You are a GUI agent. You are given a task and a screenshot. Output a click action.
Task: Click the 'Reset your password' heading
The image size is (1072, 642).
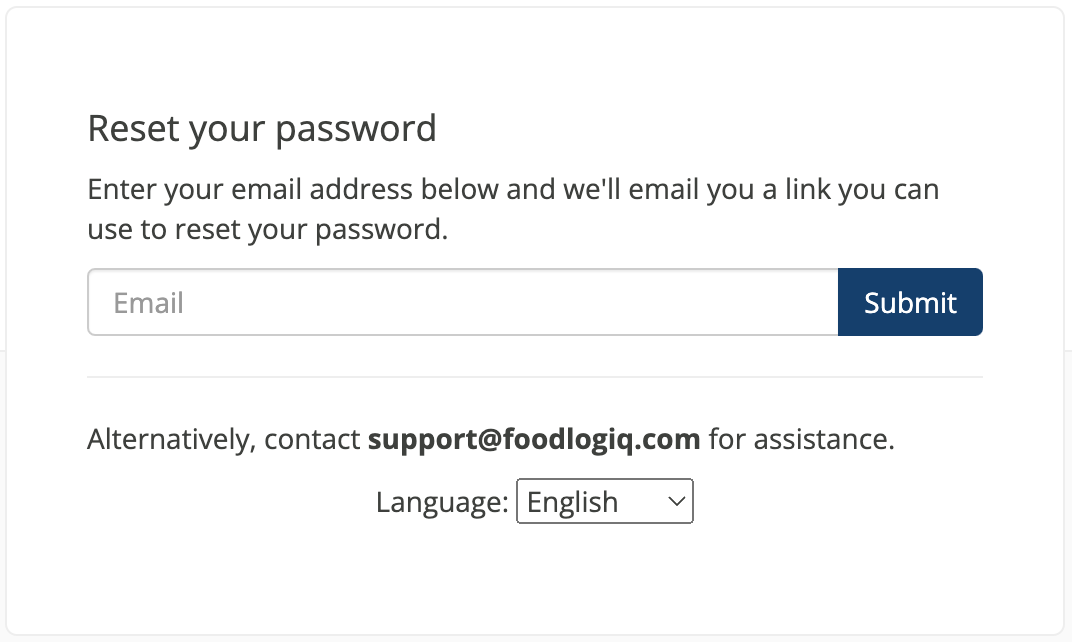(262, 129)
